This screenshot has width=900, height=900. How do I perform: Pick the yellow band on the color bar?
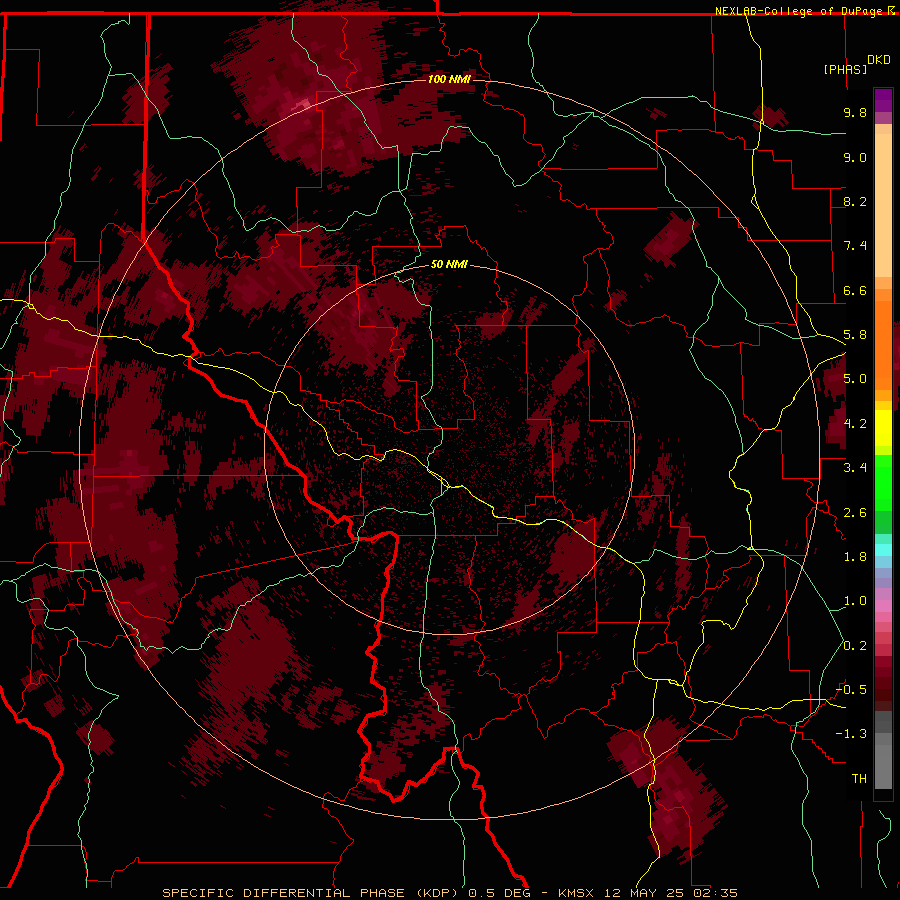[883, 428]
